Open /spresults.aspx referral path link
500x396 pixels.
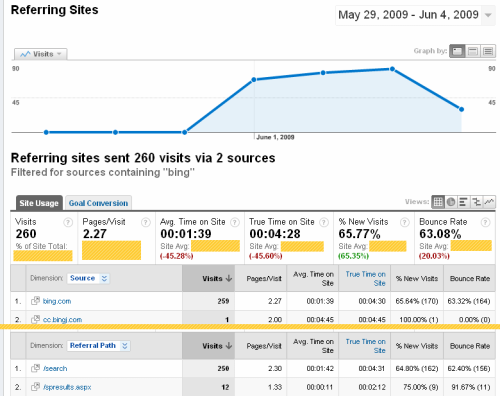click(67, 387)
